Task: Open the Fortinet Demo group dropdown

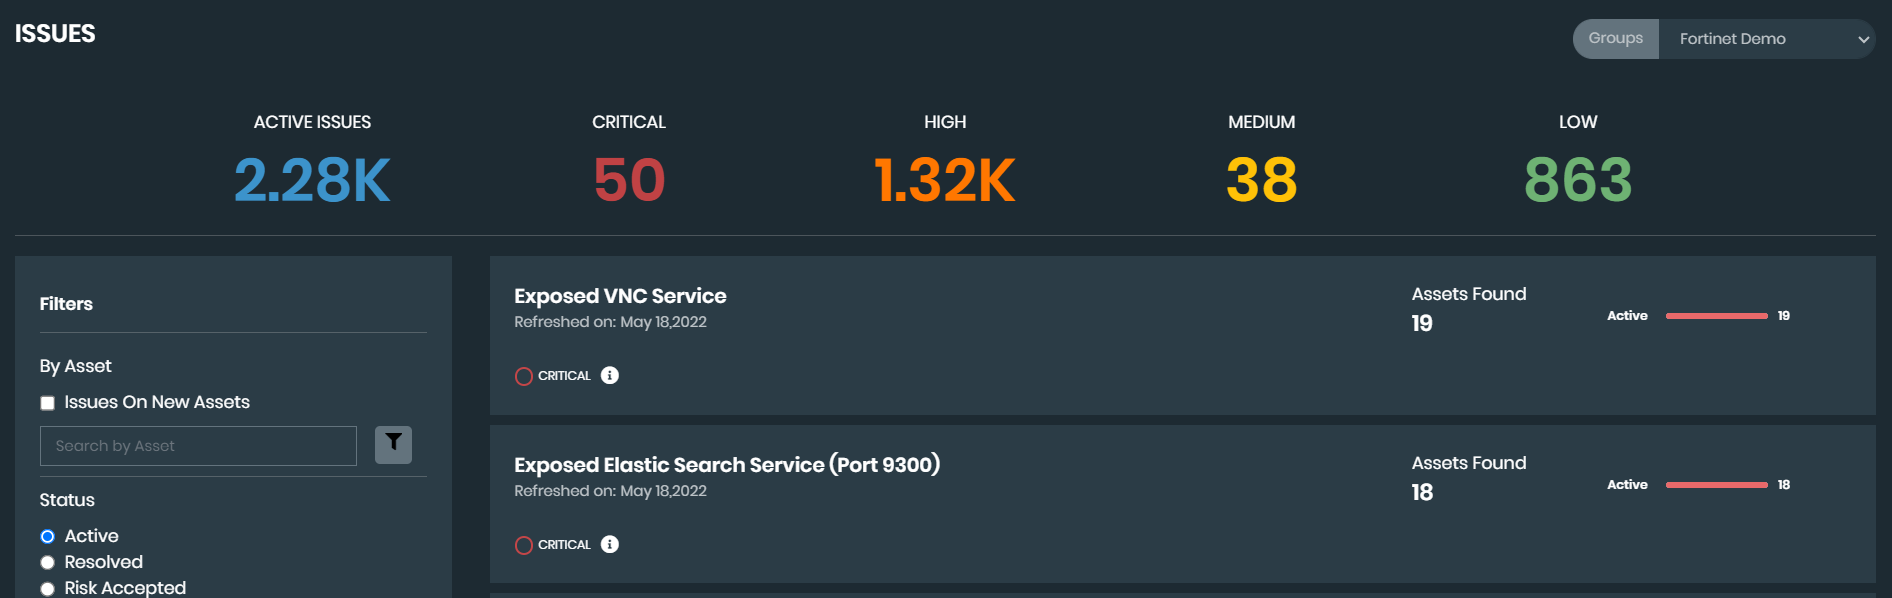Action: pos(1765,39)
